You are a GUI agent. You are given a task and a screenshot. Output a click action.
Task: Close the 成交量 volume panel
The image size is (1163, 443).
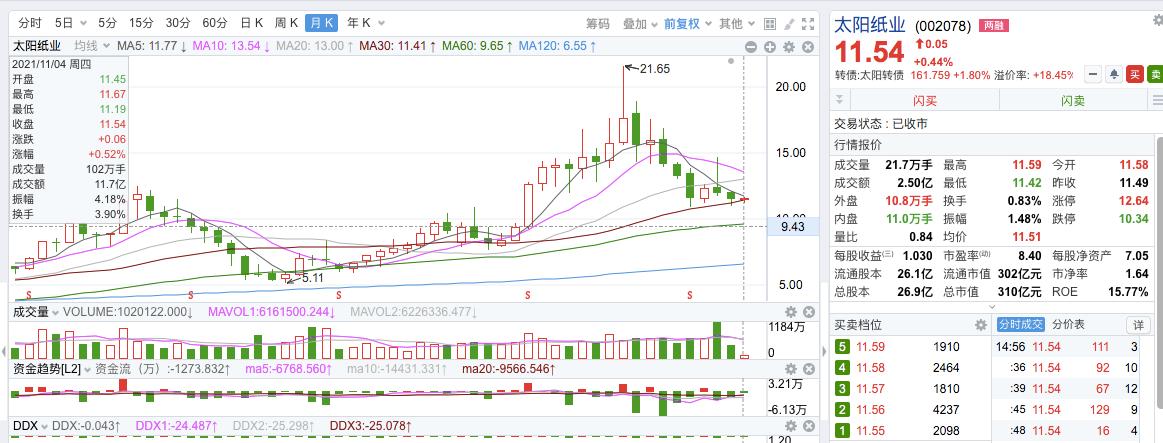(809, 312)
